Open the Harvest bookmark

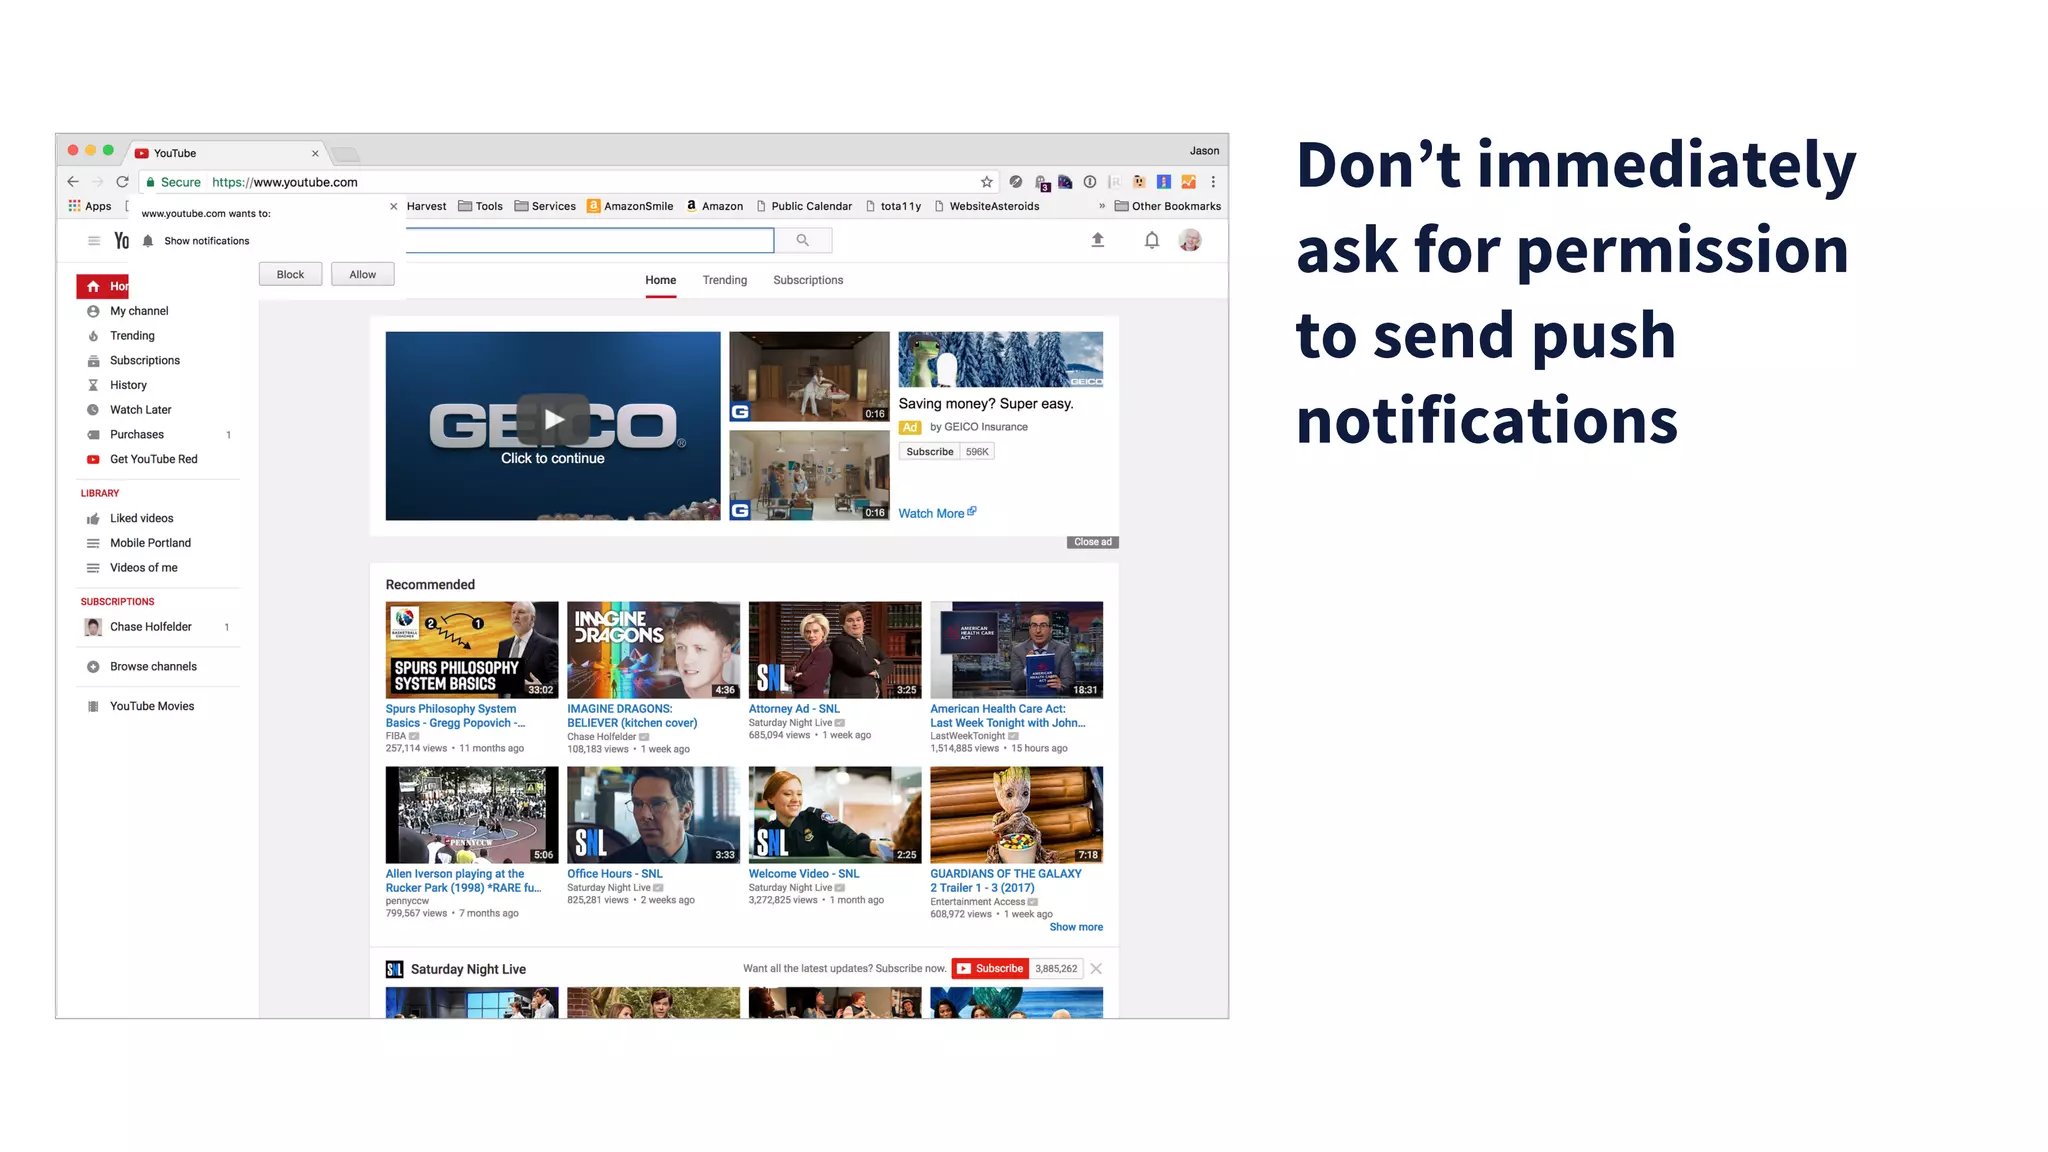tap(426, 206)
